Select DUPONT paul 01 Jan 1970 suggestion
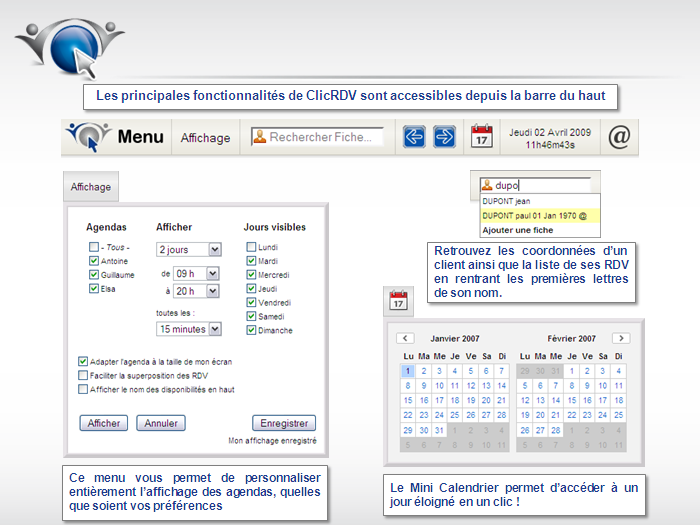 pos(540,216)
